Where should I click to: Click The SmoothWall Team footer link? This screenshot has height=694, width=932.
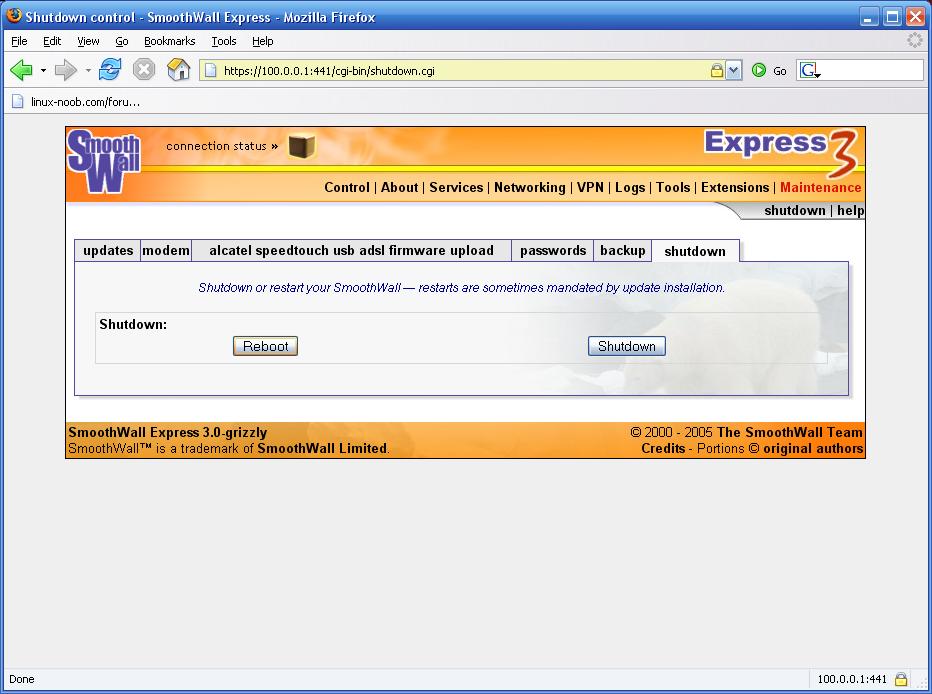789,433
